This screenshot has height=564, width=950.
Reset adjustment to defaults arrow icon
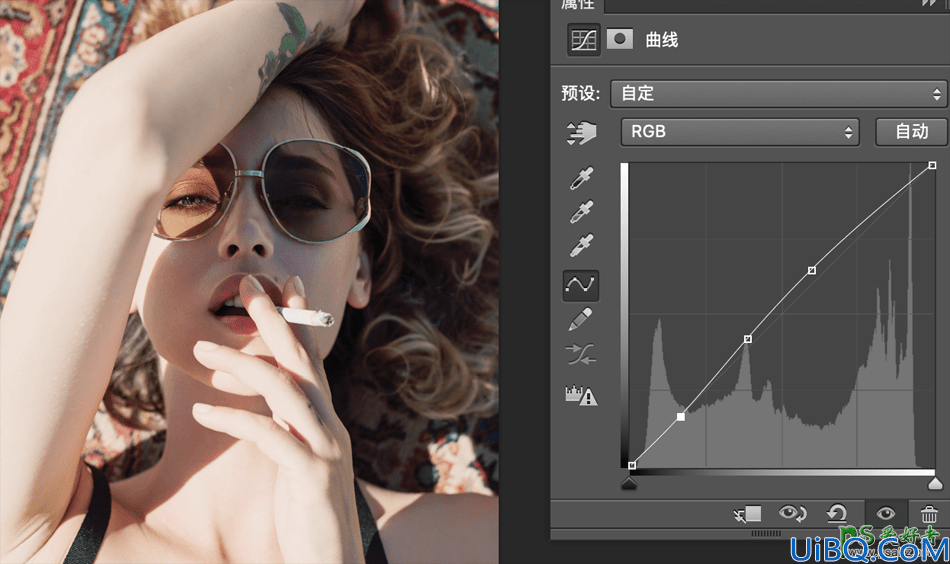pyautogui.click(x=837, y=514)
